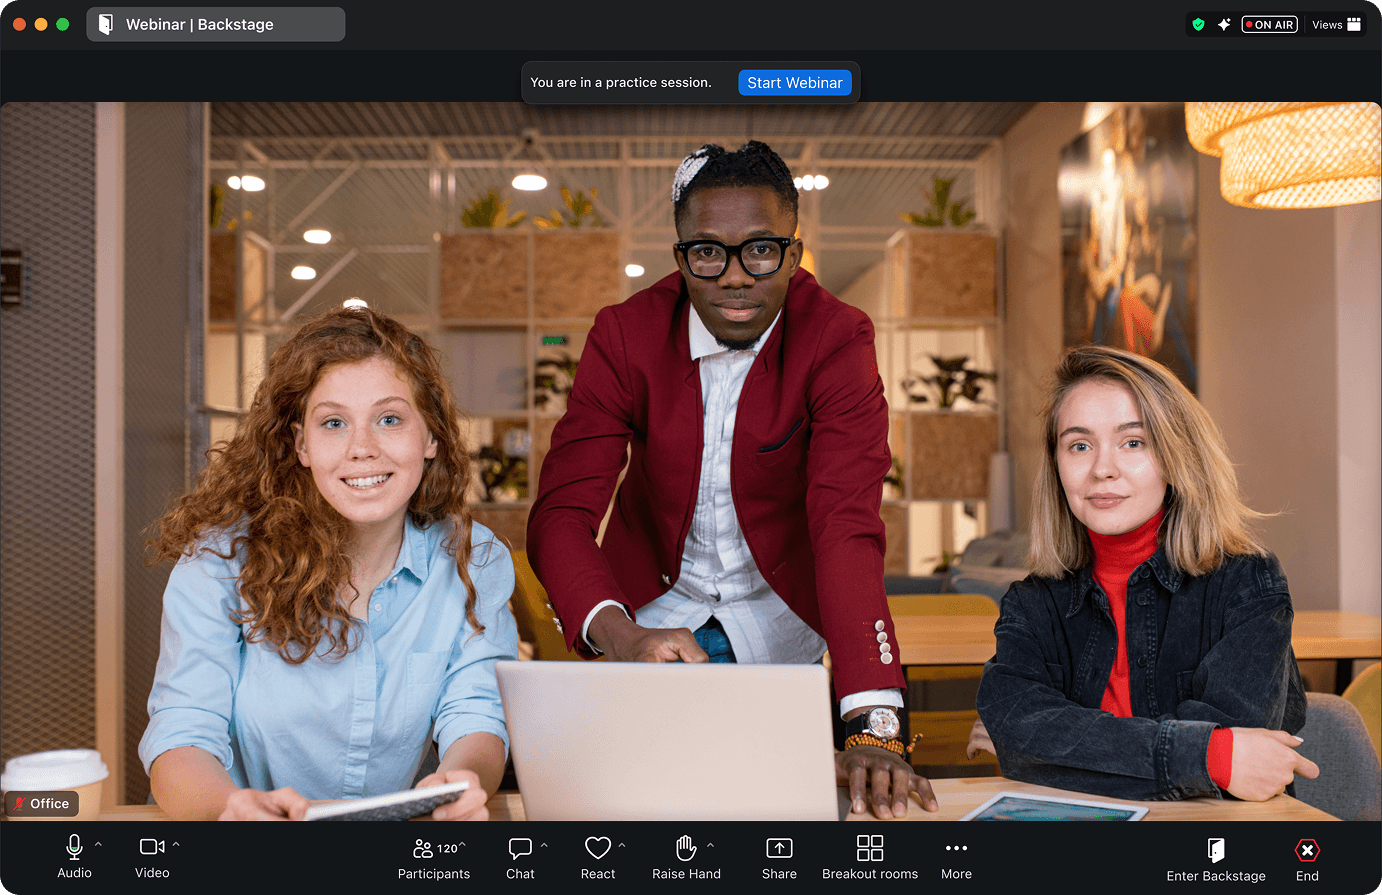The height and width of the screenshot is (895, 1382).
Task: Click the ON AIR recording indicator
Action: pyautogui.click(x=1269, y=25)
